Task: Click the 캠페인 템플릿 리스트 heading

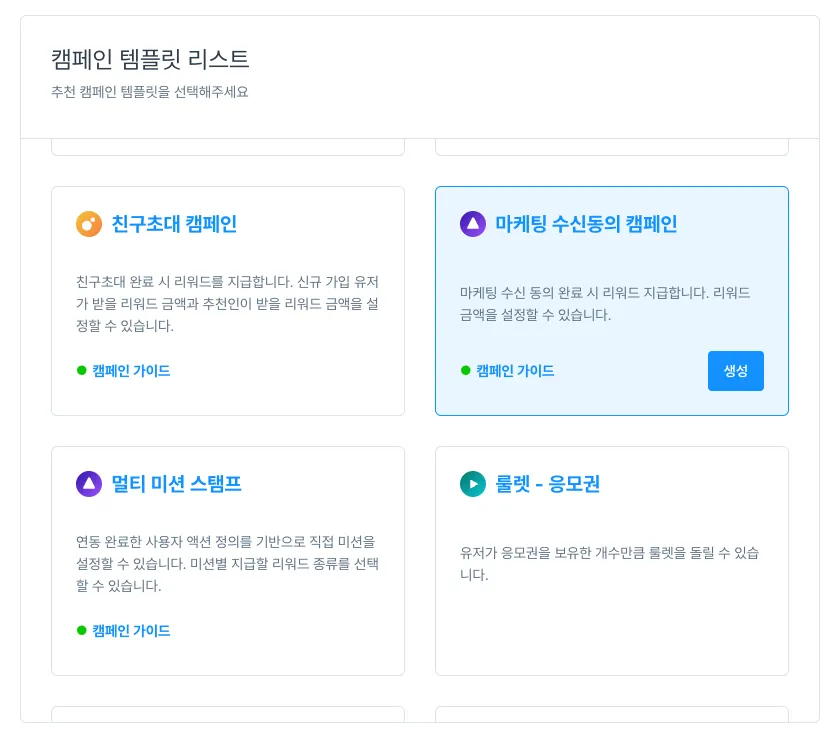Action: [150, 59]
